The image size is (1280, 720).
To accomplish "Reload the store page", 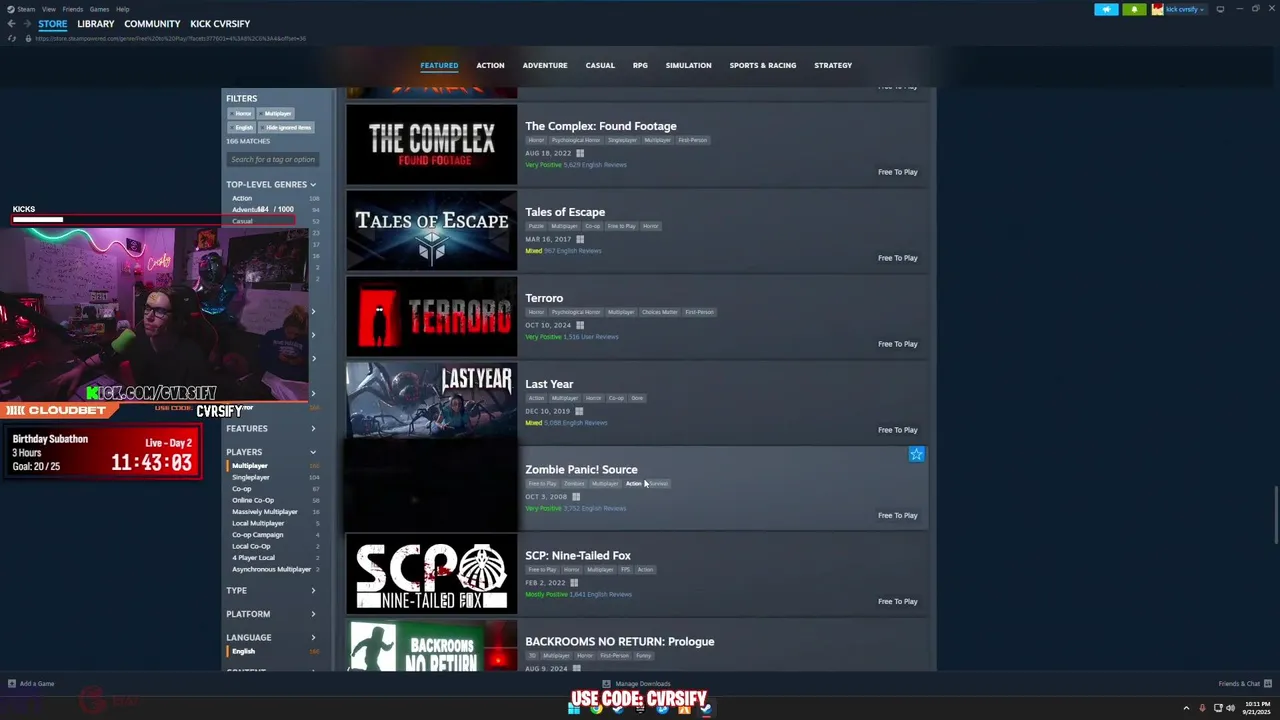I will click(12, 38).
